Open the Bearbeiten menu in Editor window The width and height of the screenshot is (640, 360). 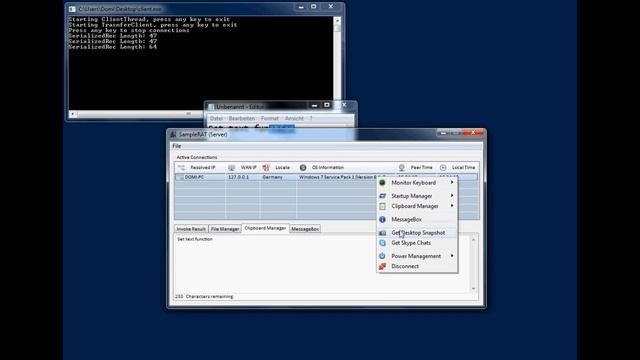pyautogui.click(x=242, y=118)
